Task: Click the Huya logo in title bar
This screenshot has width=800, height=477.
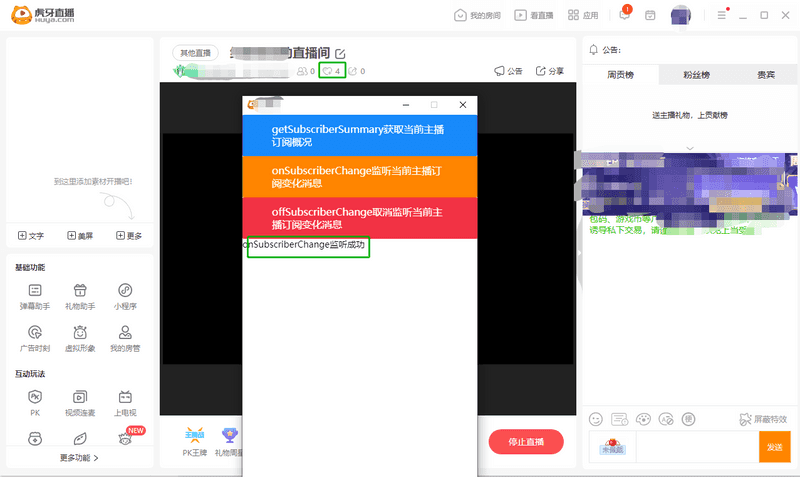Action: click(x=43, y=15)
